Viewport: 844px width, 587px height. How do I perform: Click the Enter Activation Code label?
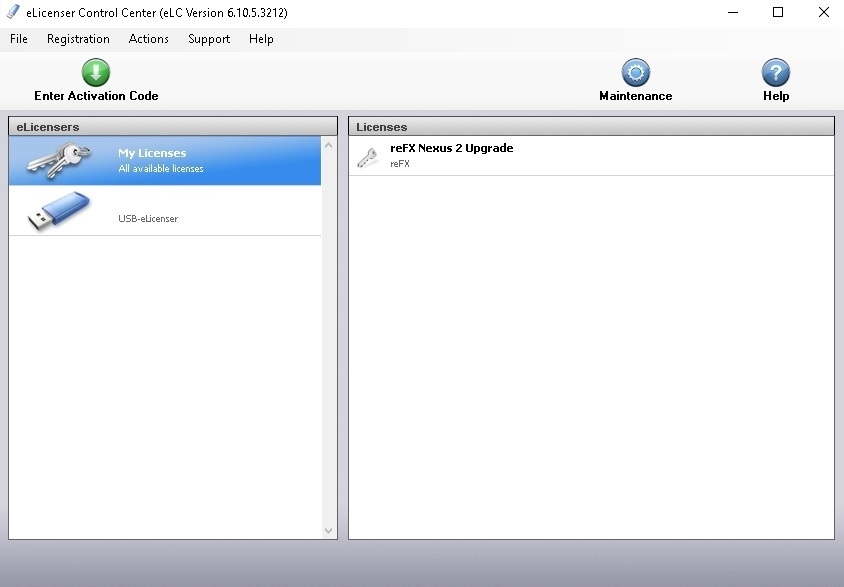96,96
